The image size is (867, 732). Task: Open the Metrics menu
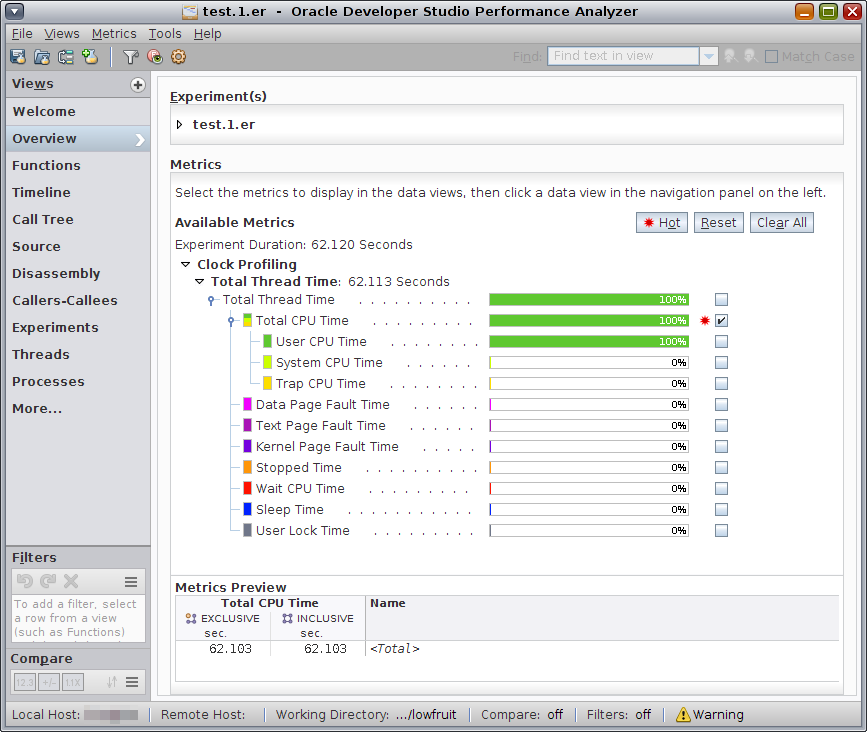114,34
